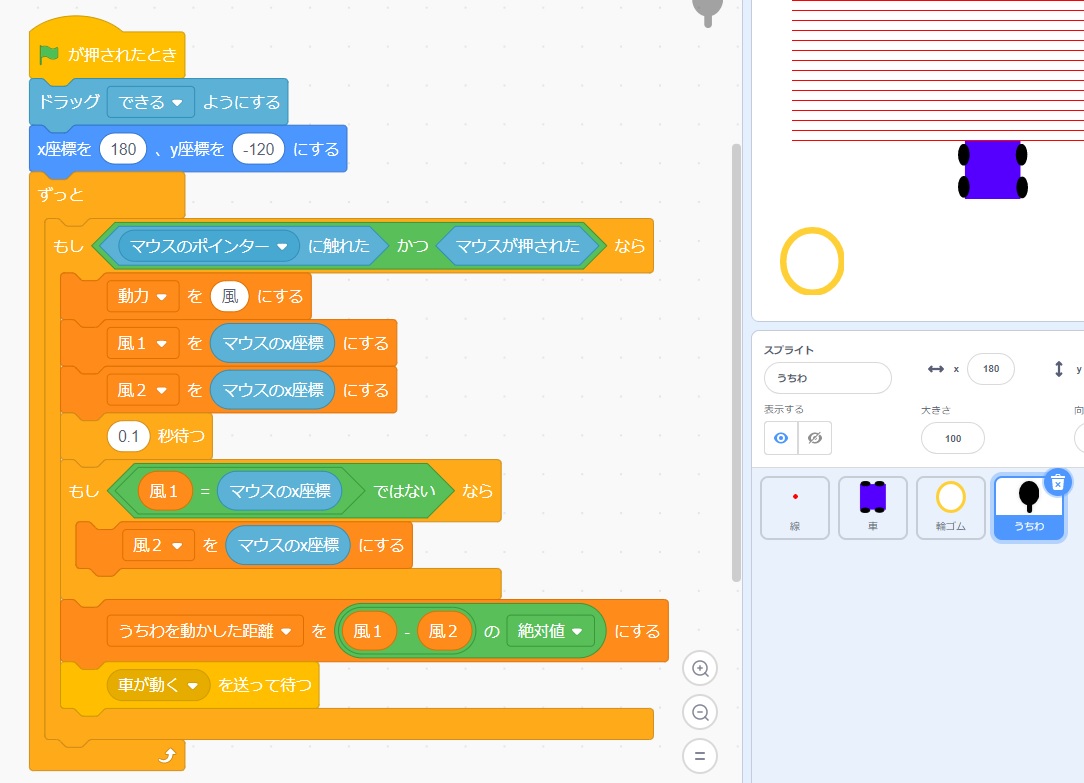Click the sprite name field うちわ
Image resolution: width=1084 pixels, height=783 pixels.
click(x=827, y=378)
